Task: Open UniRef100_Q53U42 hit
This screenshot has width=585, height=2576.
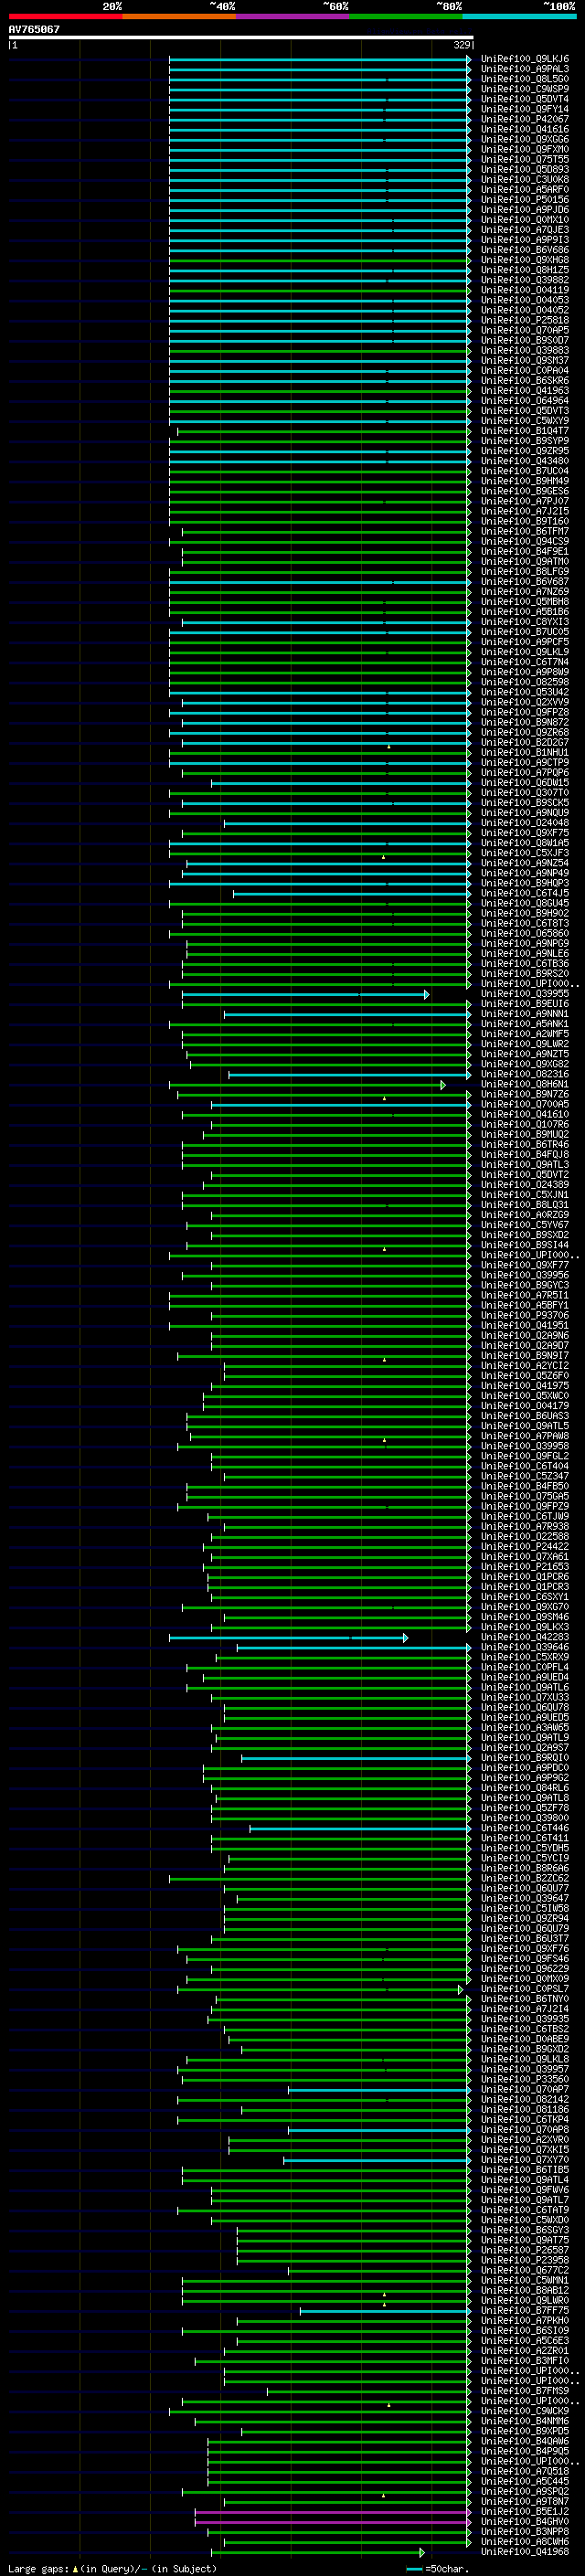Action: point(524,692)
